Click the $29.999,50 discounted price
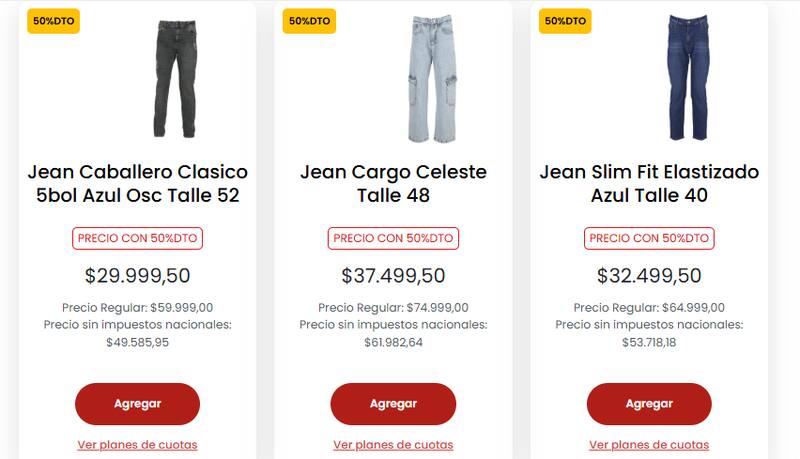800x459 pixels. (x=137, y=276)
